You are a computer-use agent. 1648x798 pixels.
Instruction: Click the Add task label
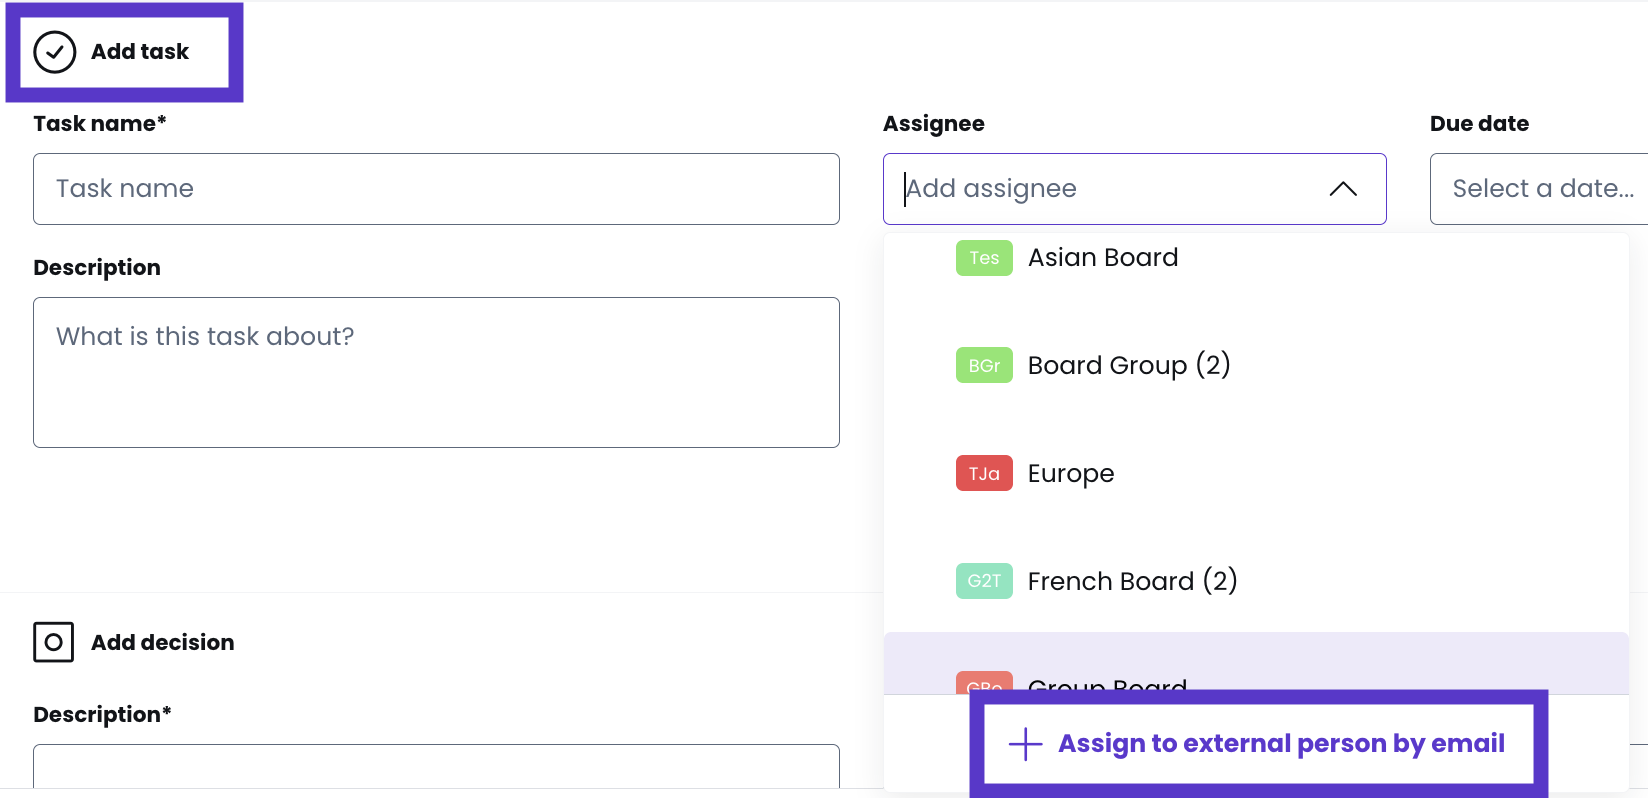point(140,52)
